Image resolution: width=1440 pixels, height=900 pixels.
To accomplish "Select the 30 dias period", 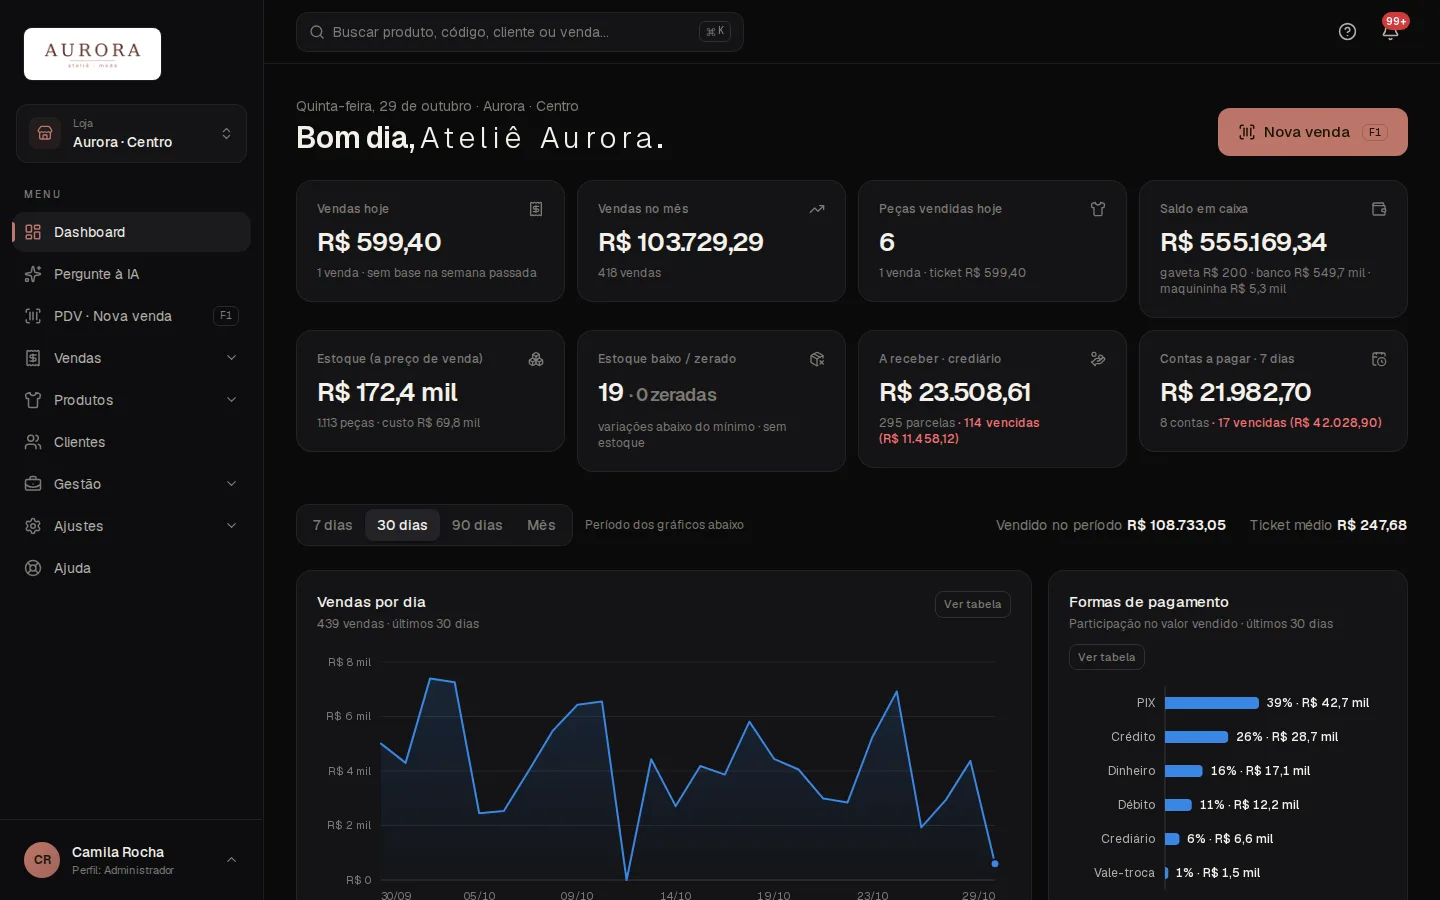I will (x=402, y=525).
